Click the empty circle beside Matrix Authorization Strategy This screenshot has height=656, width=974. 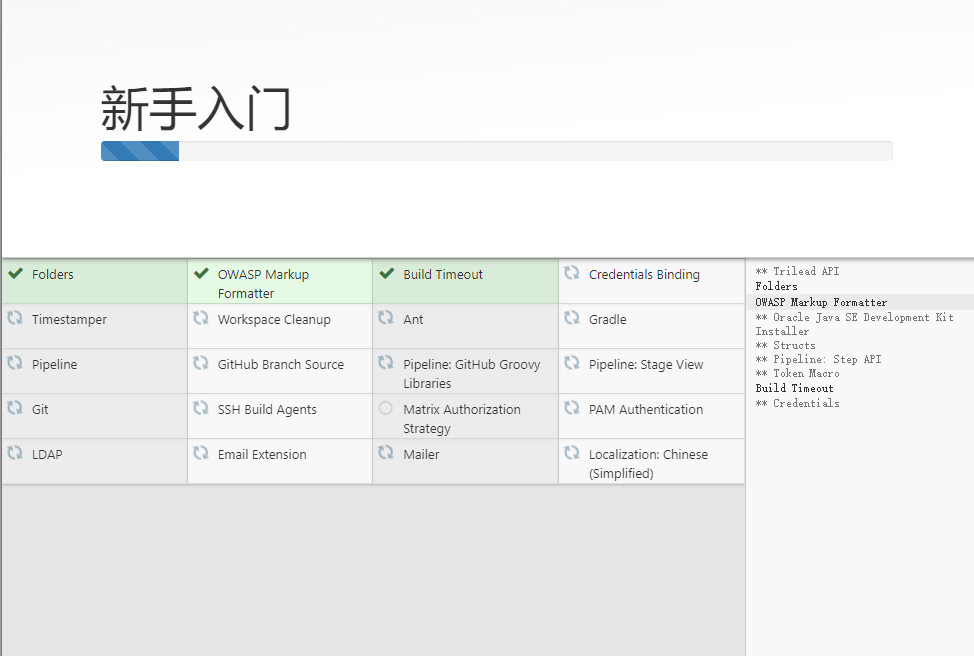click(x=386, y=408)
